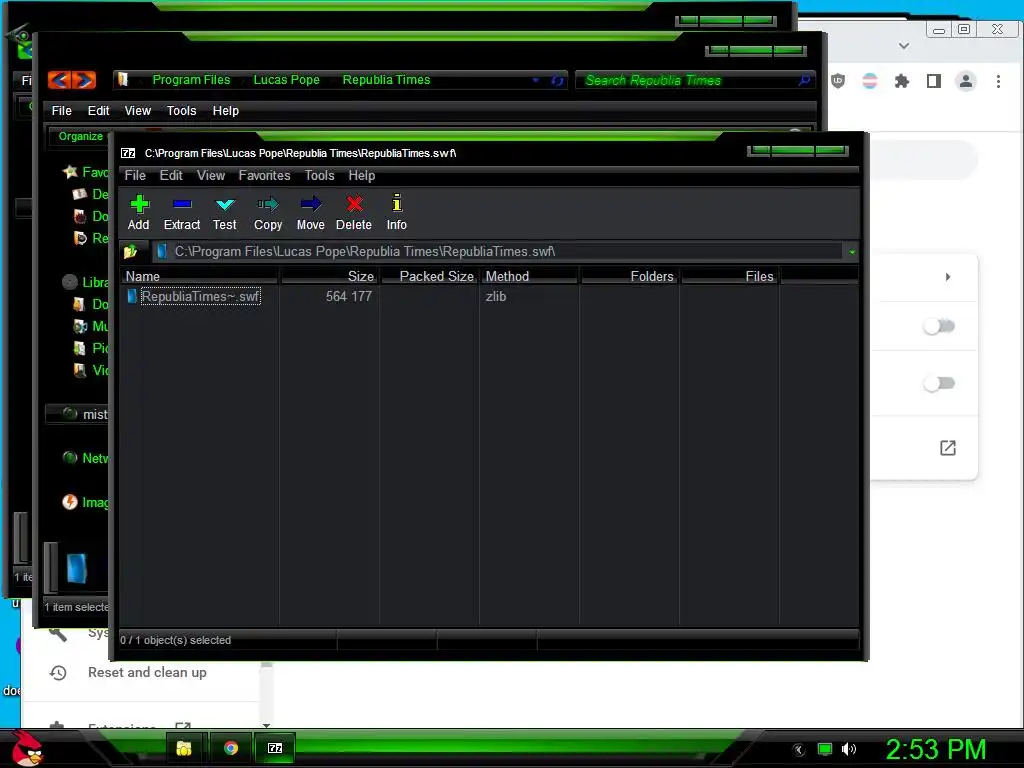Image resolution: width=1024 pixels, height=768 pixels.
Task: Open the Chrome extensions puzzle icon
Action: click(x=902, y=81)
